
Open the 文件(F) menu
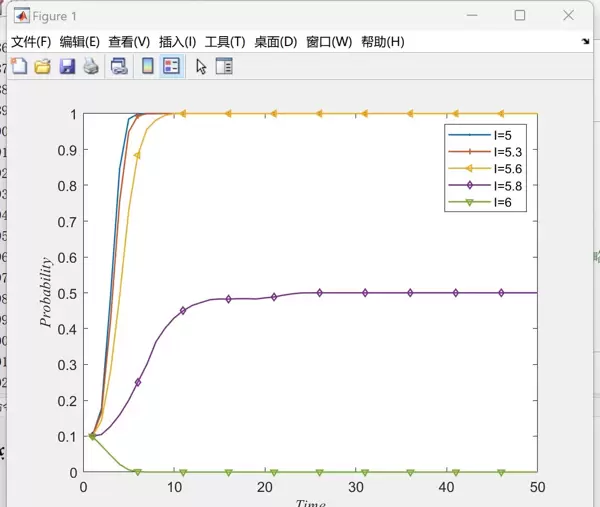point(31,42)
